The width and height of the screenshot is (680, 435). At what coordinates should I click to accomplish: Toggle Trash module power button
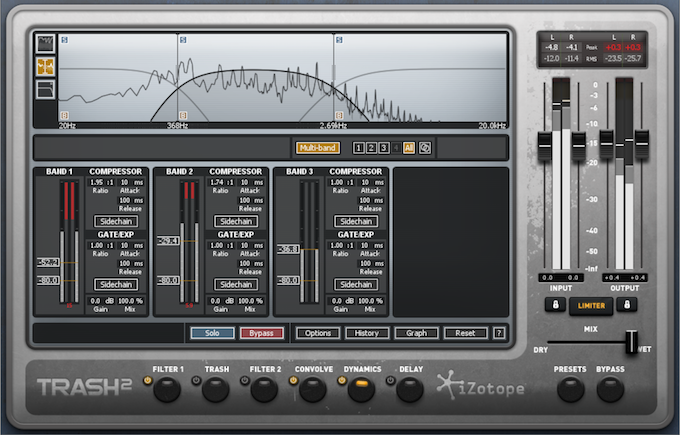[196, 380]
